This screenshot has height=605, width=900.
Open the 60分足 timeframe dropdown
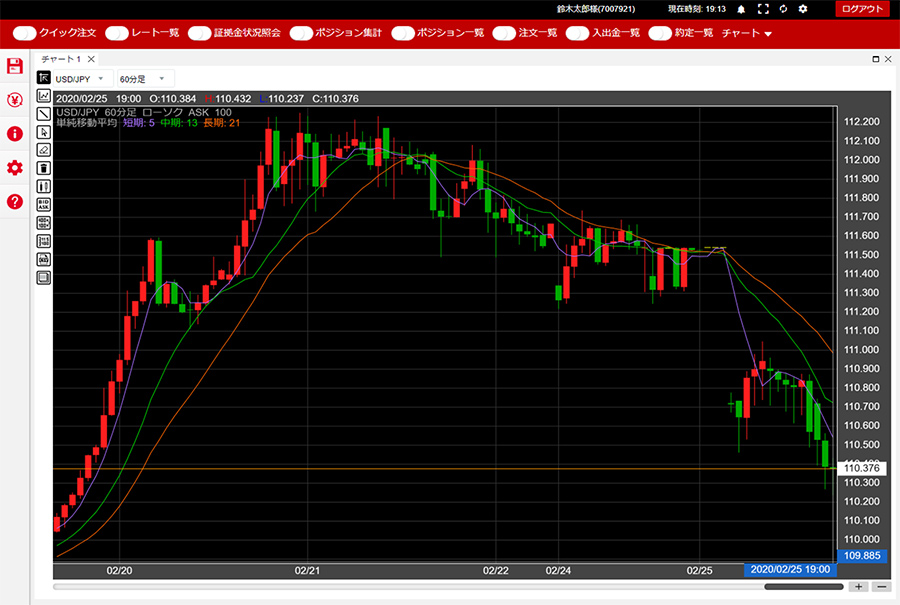[x=145, y=79]
